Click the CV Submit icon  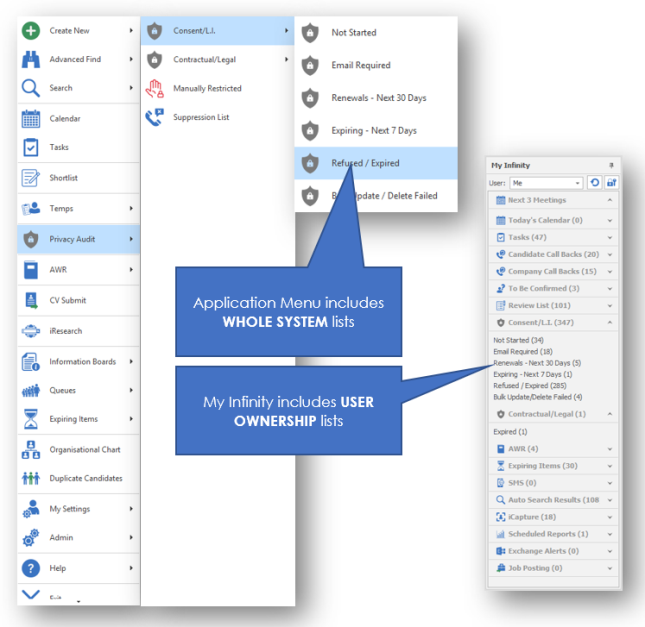pos(30,299)
